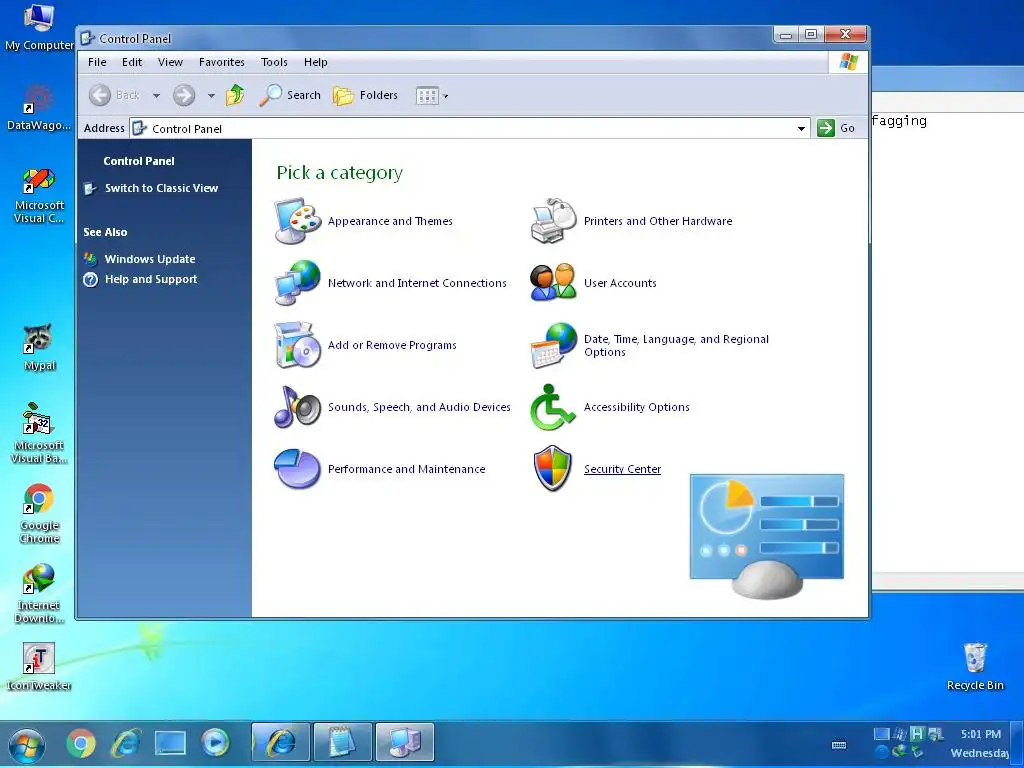The image size is (1024, 768).
Task: Click Accessibility Options text link
Action: click(x=637, y=407)
